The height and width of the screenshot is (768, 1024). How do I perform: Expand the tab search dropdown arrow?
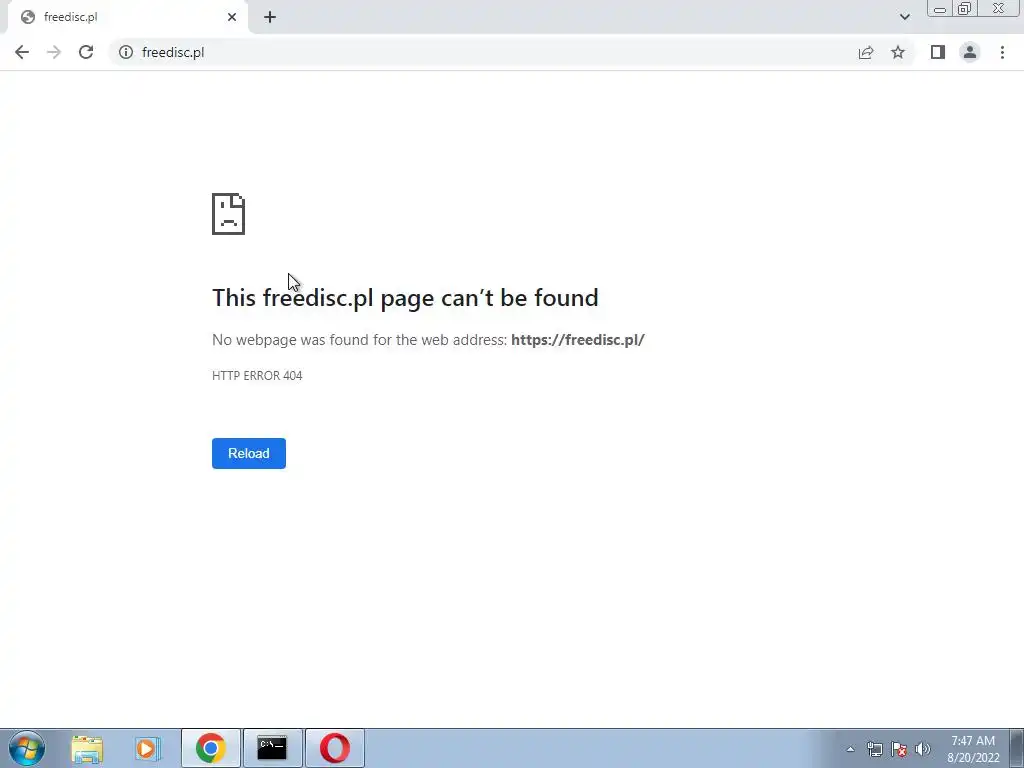tap(904, 17)
